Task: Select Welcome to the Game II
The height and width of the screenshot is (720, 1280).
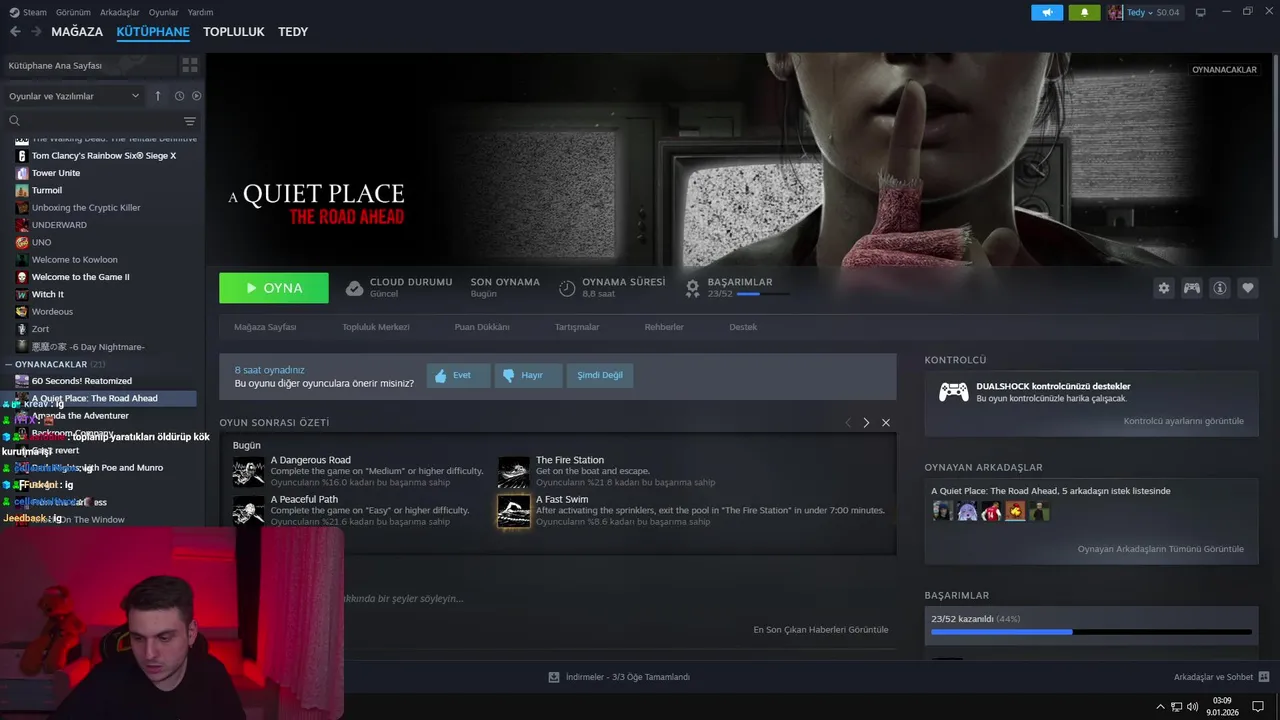Action: point(81,277)
